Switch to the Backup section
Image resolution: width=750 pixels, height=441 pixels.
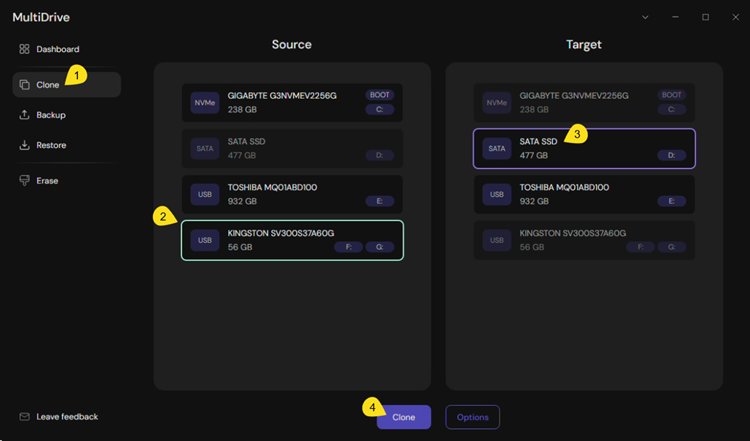[x=51, y=115]
